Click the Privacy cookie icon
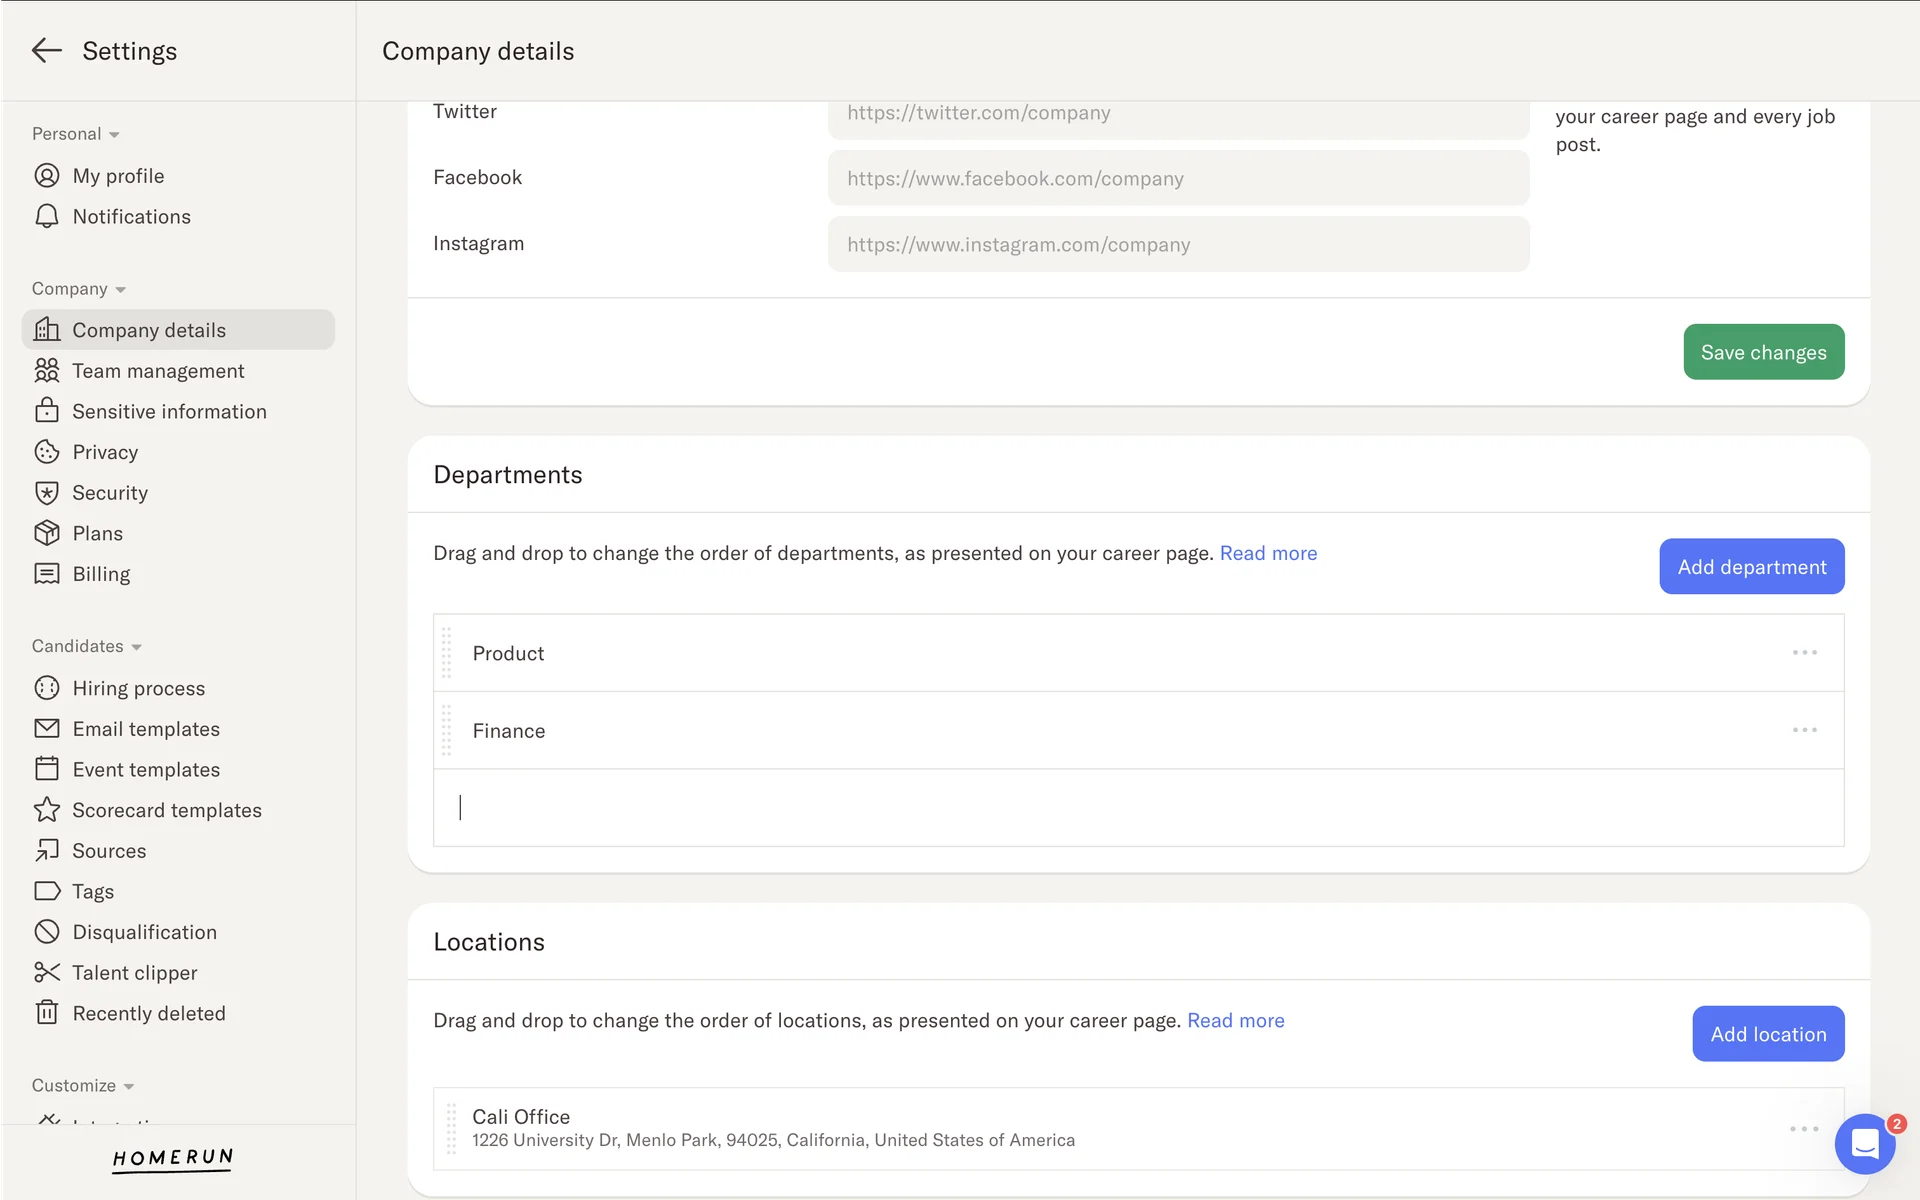The width and height of the screenshot is (1920, 1200). (46, 452)
